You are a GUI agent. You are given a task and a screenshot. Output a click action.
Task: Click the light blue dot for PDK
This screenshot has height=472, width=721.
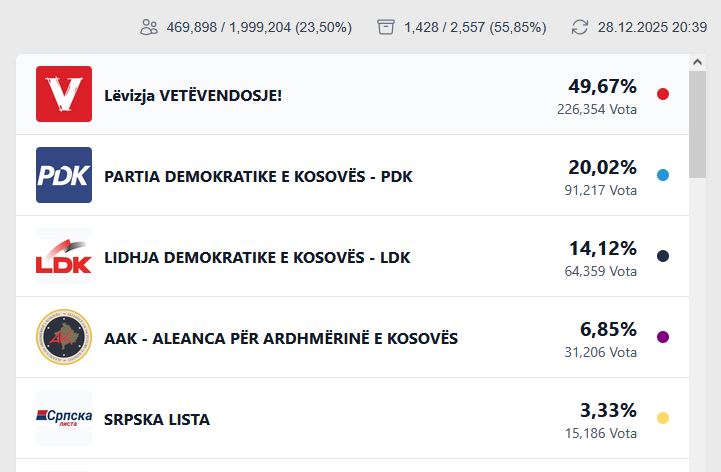662,175
